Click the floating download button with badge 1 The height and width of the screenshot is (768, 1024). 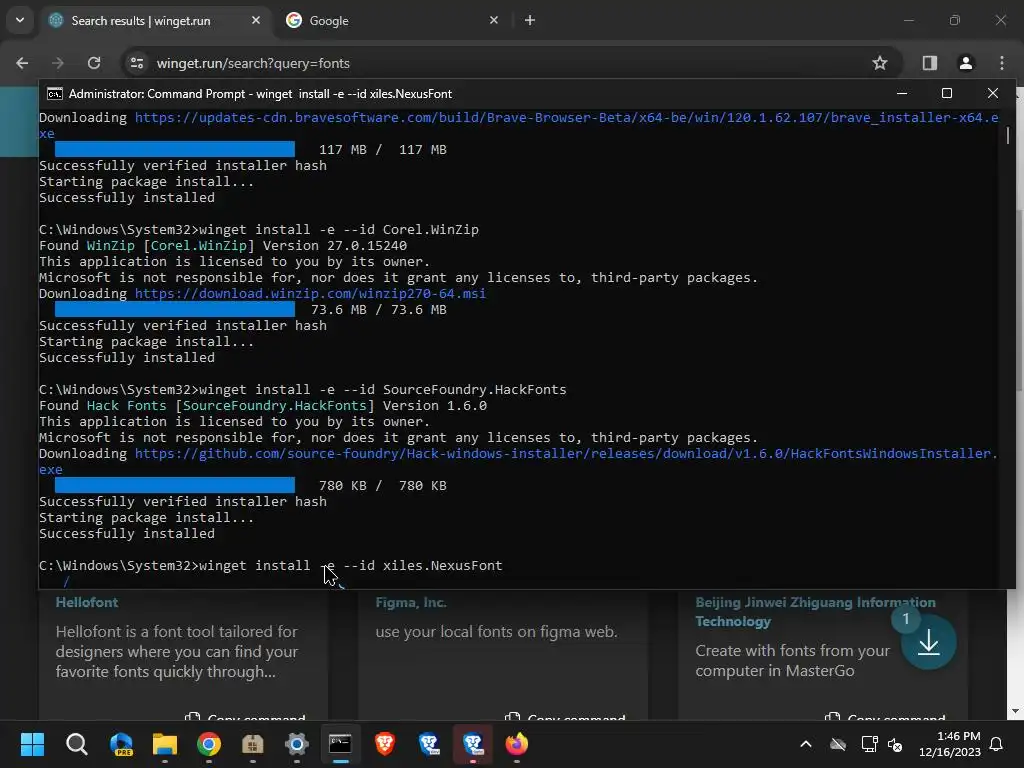[928, 643]
